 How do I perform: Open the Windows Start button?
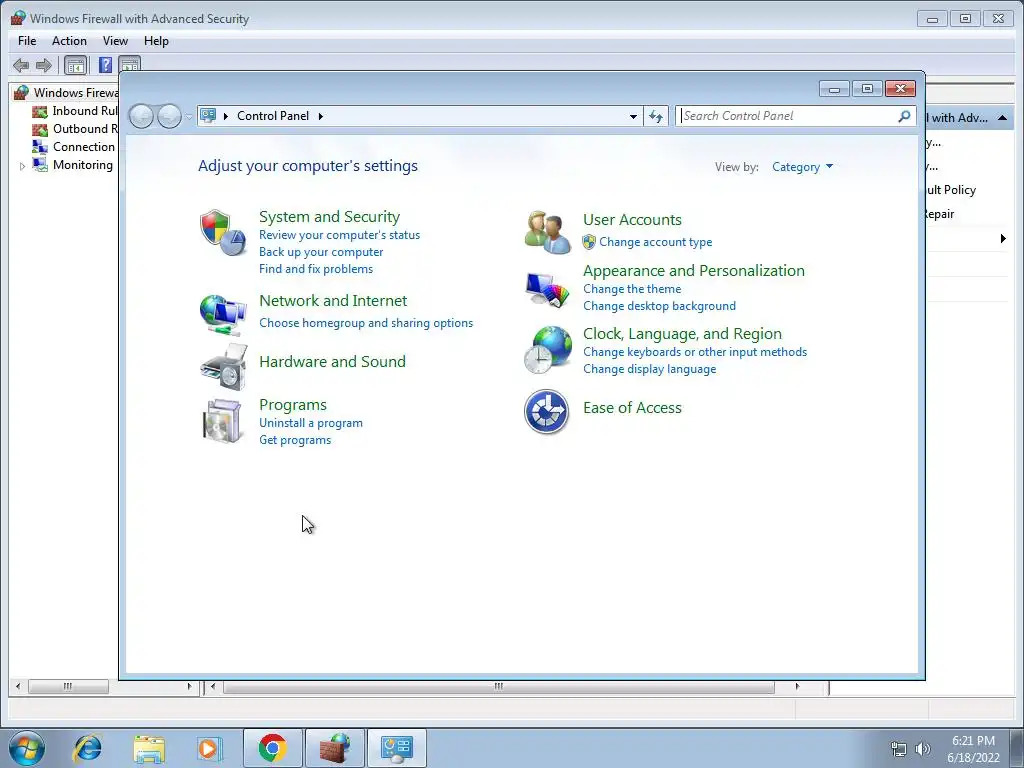(27, 748)
